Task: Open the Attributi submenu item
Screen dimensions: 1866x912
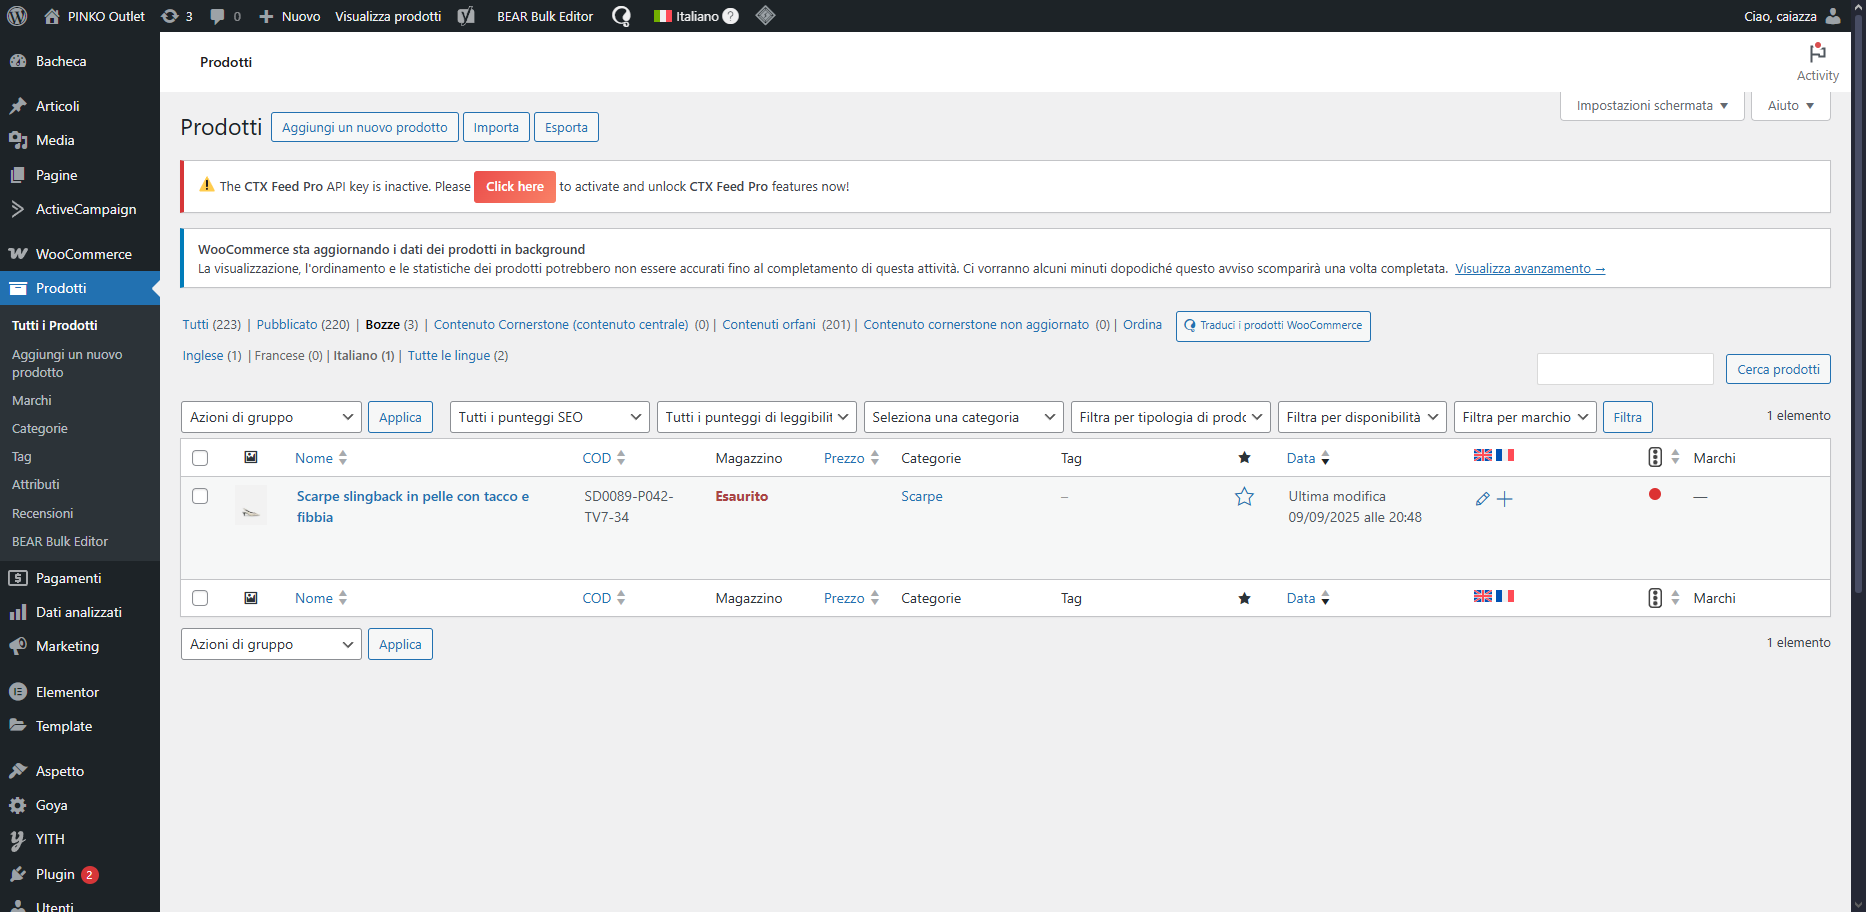Action: click(x=36, y=484)
